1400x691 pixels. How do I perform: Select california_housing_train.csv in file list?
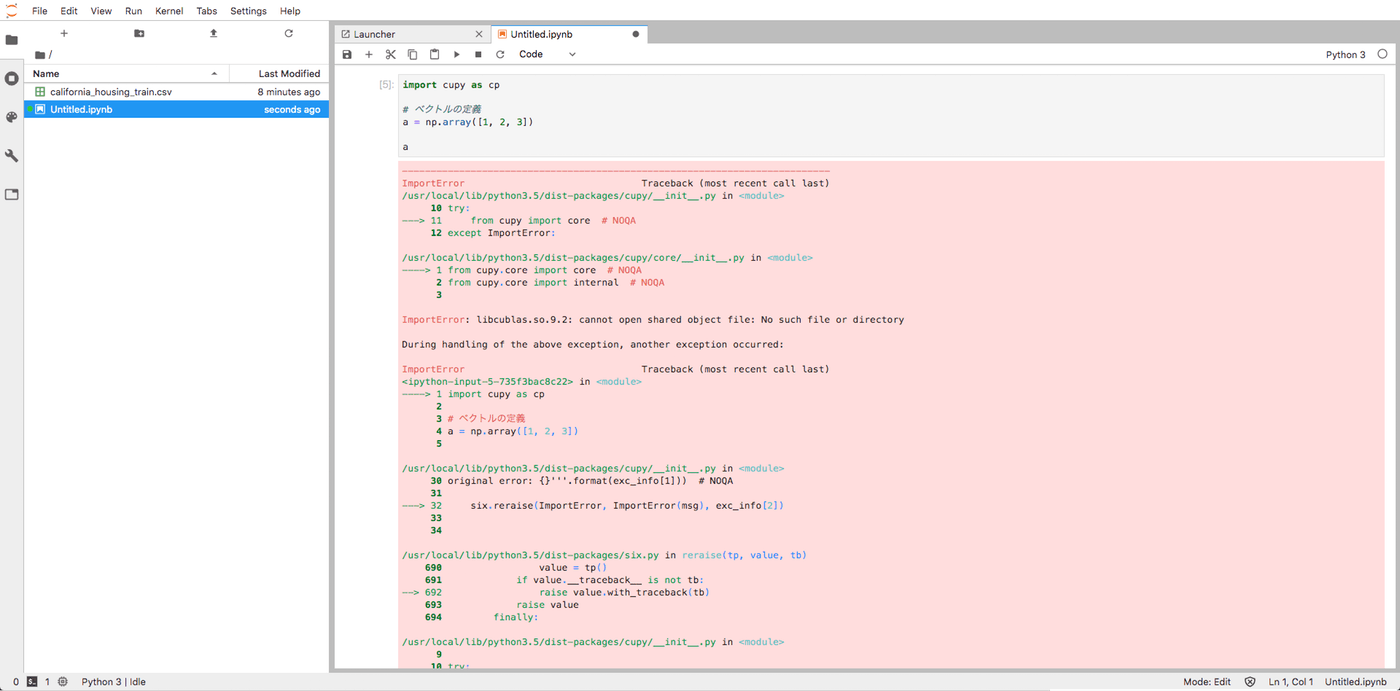[x=111, y=91]
